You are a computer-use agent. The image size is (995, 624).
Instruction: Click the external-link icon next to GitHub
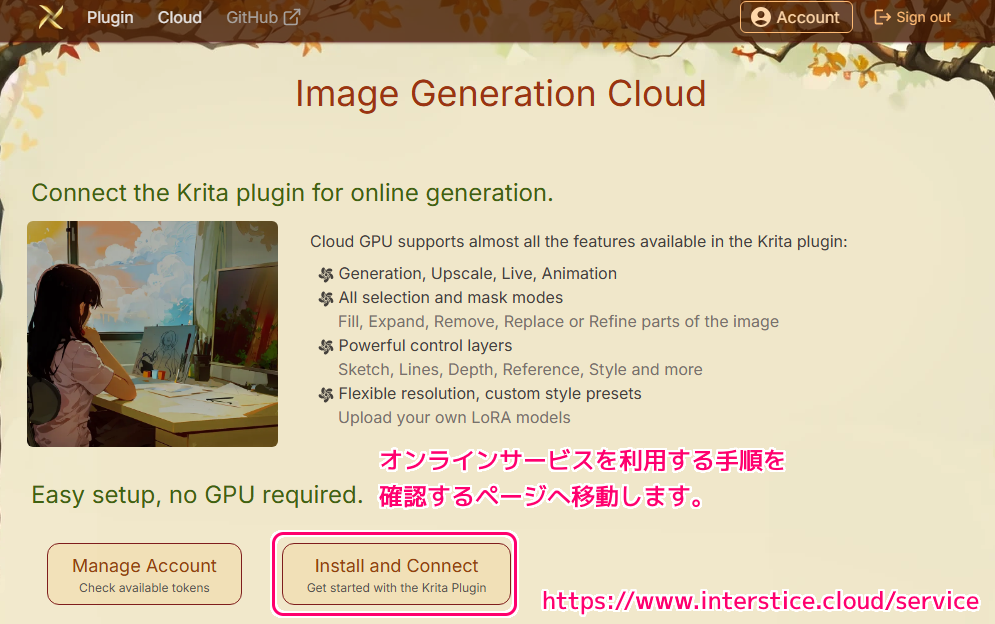[292, 17]
